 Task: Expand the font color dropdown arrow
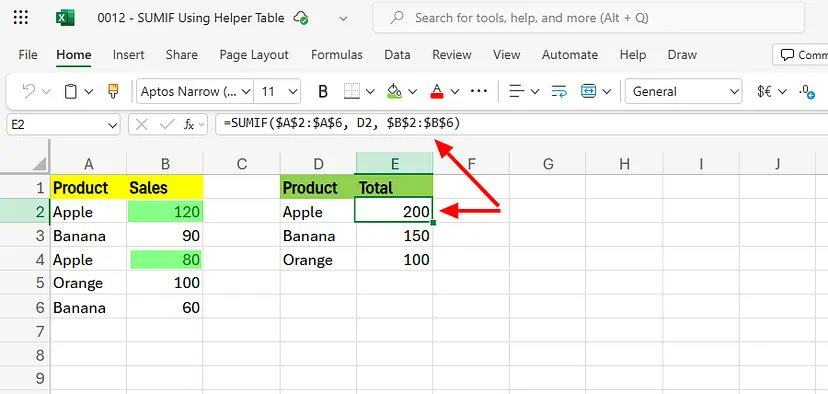point(454,92)
